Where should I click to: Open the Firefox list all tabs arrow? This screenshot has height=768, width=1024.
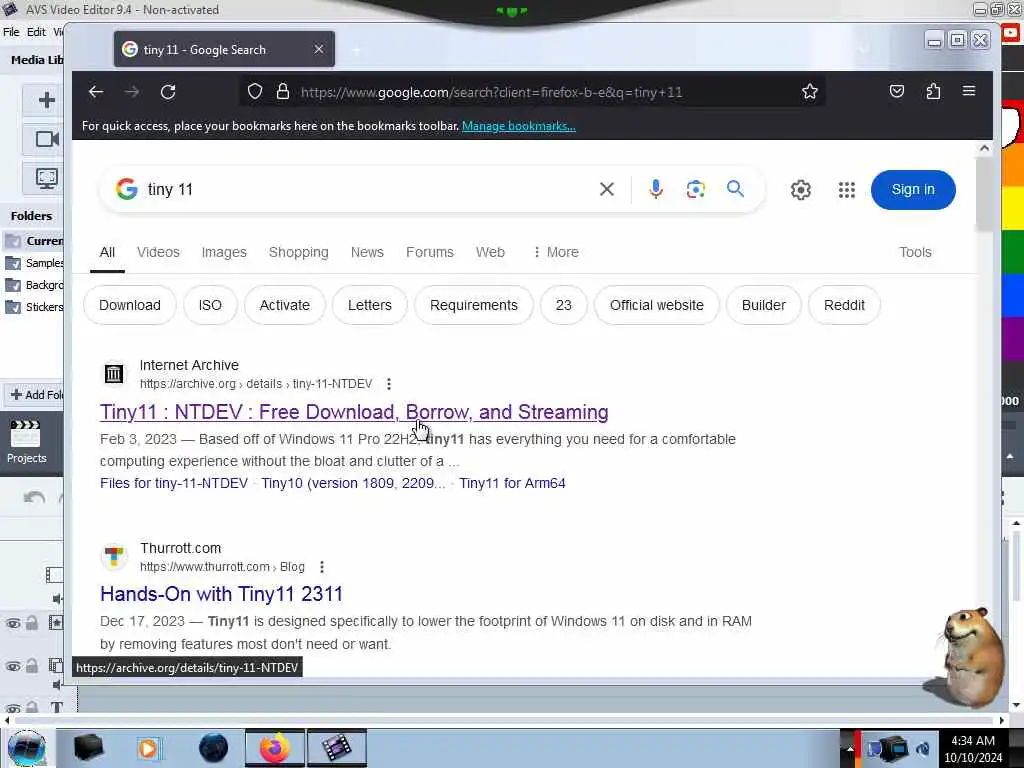863,50
